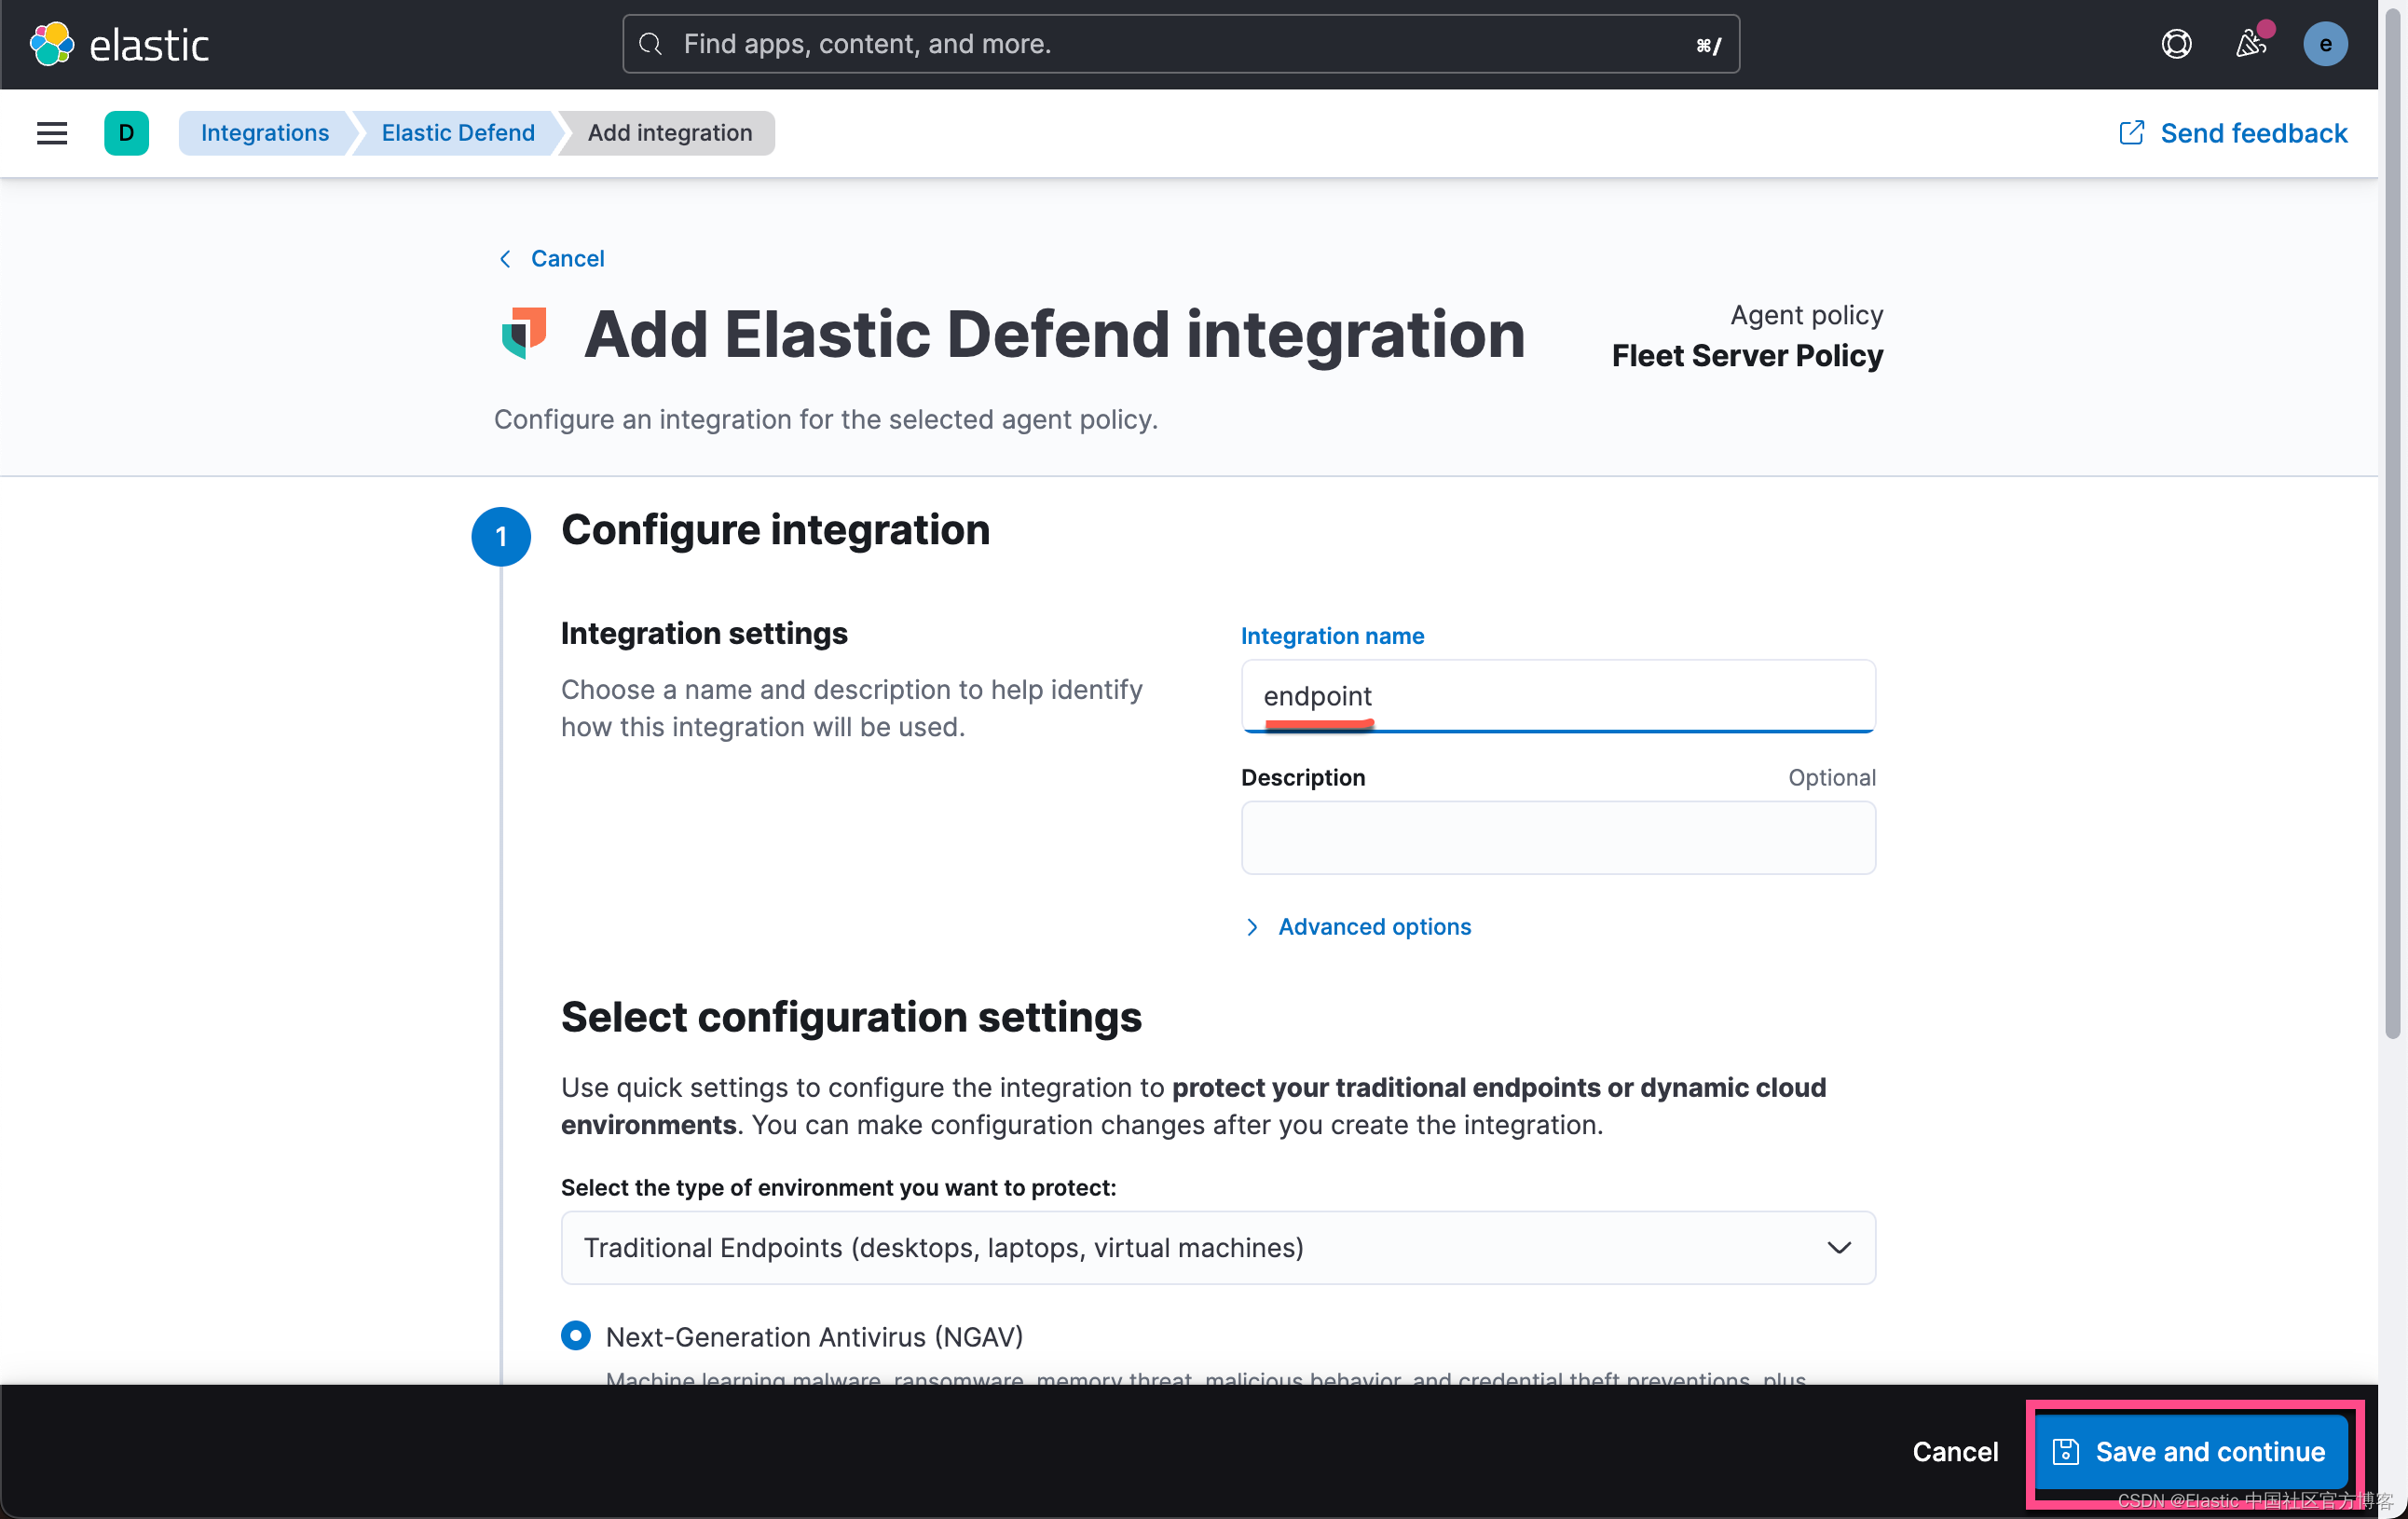This screenshot has height=1519, width=2408.
Task: Click the Elastic Defend shield logo
Action: (x=524, y=333)
